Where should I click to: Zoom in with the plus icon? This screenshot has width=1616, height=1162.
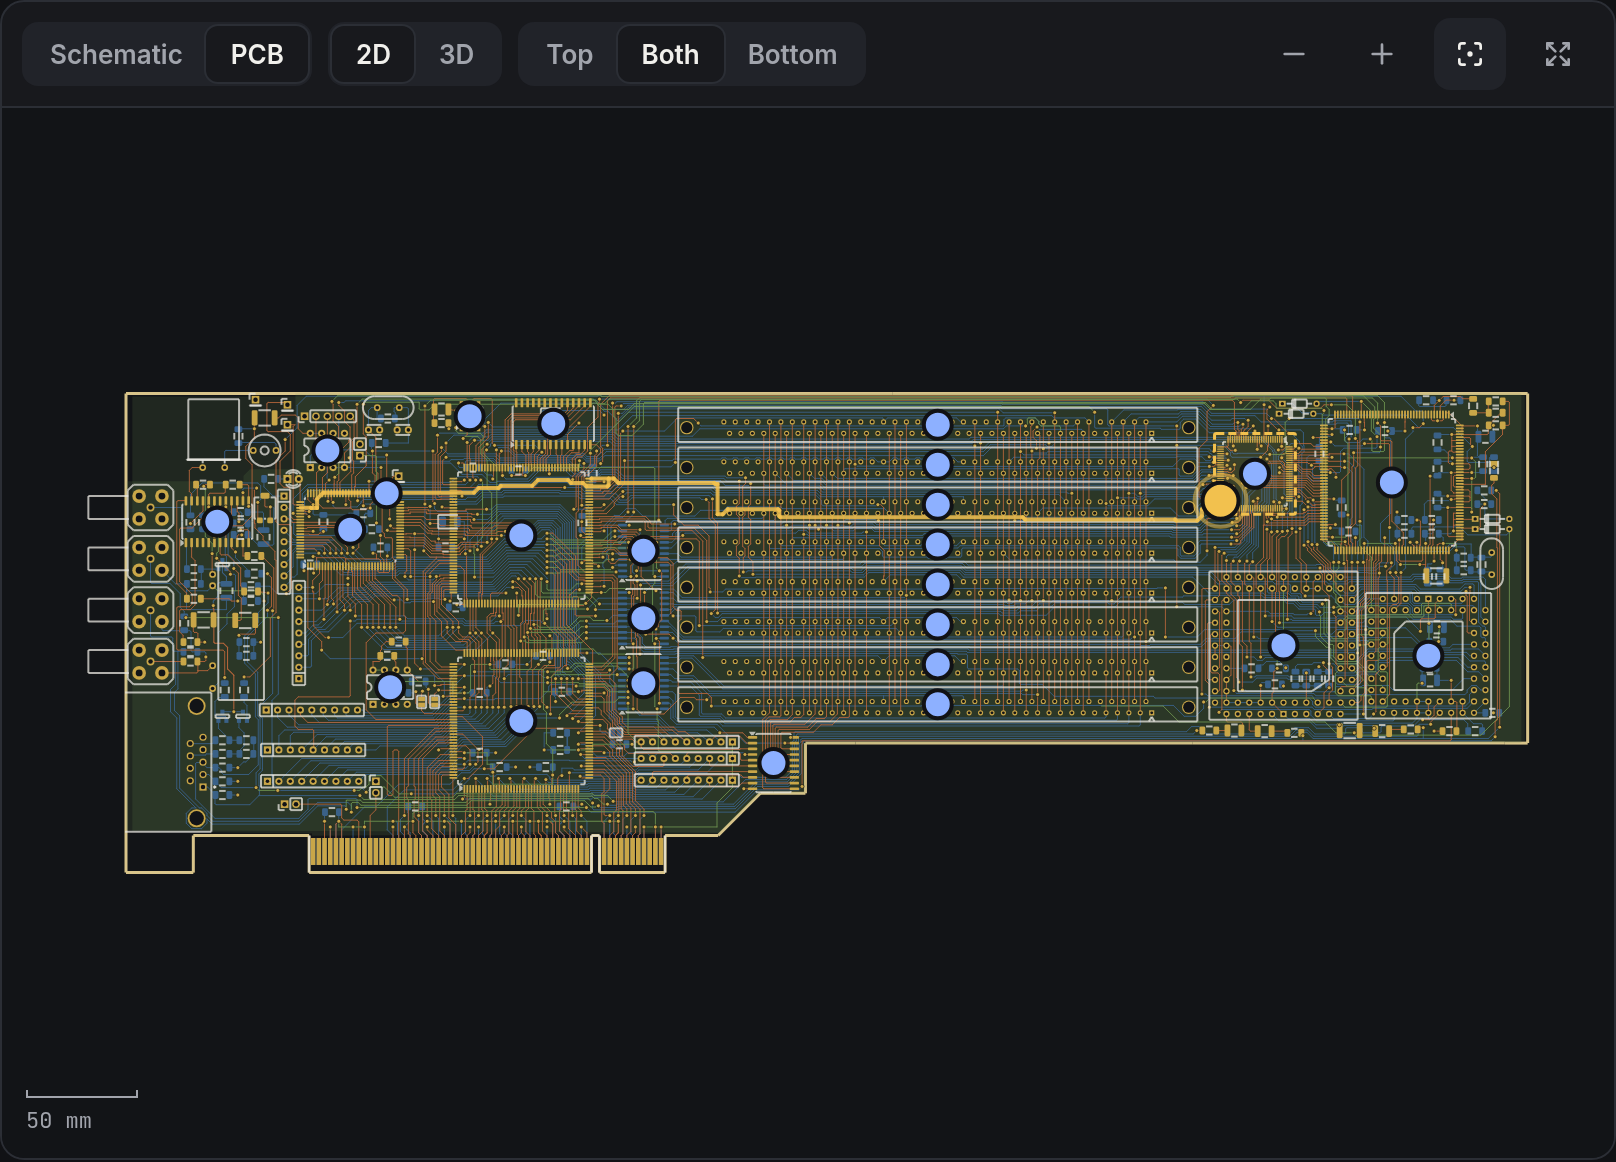pyautogui.click(x=1382, y=54)
